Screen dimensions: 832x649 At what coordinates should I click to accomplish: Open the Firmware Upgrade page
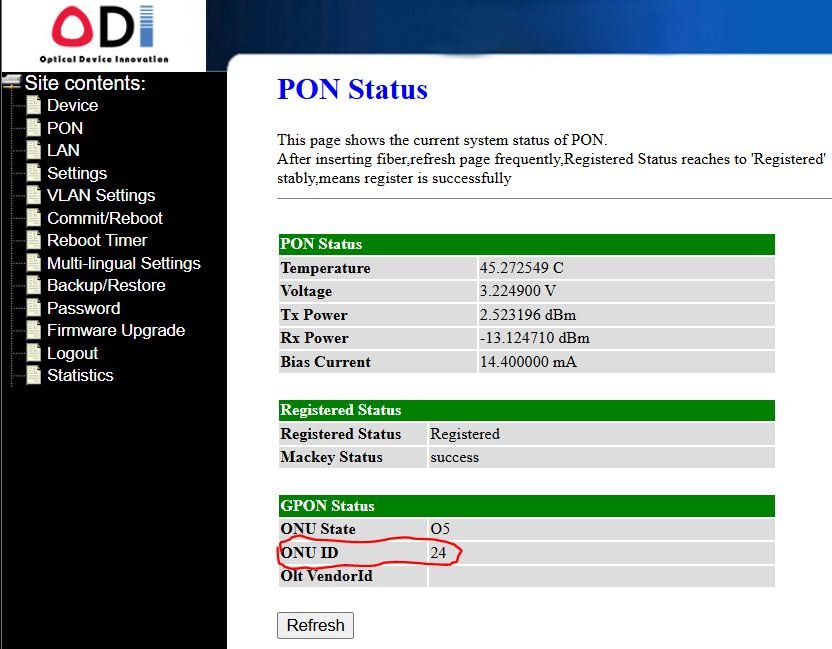coord(116,330)
